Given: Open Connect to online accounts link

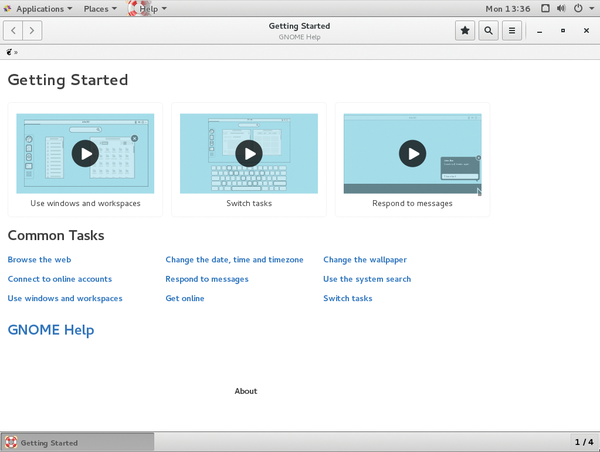Looking at the screenshot, I should pyautogui.click(x=60, y=279).
